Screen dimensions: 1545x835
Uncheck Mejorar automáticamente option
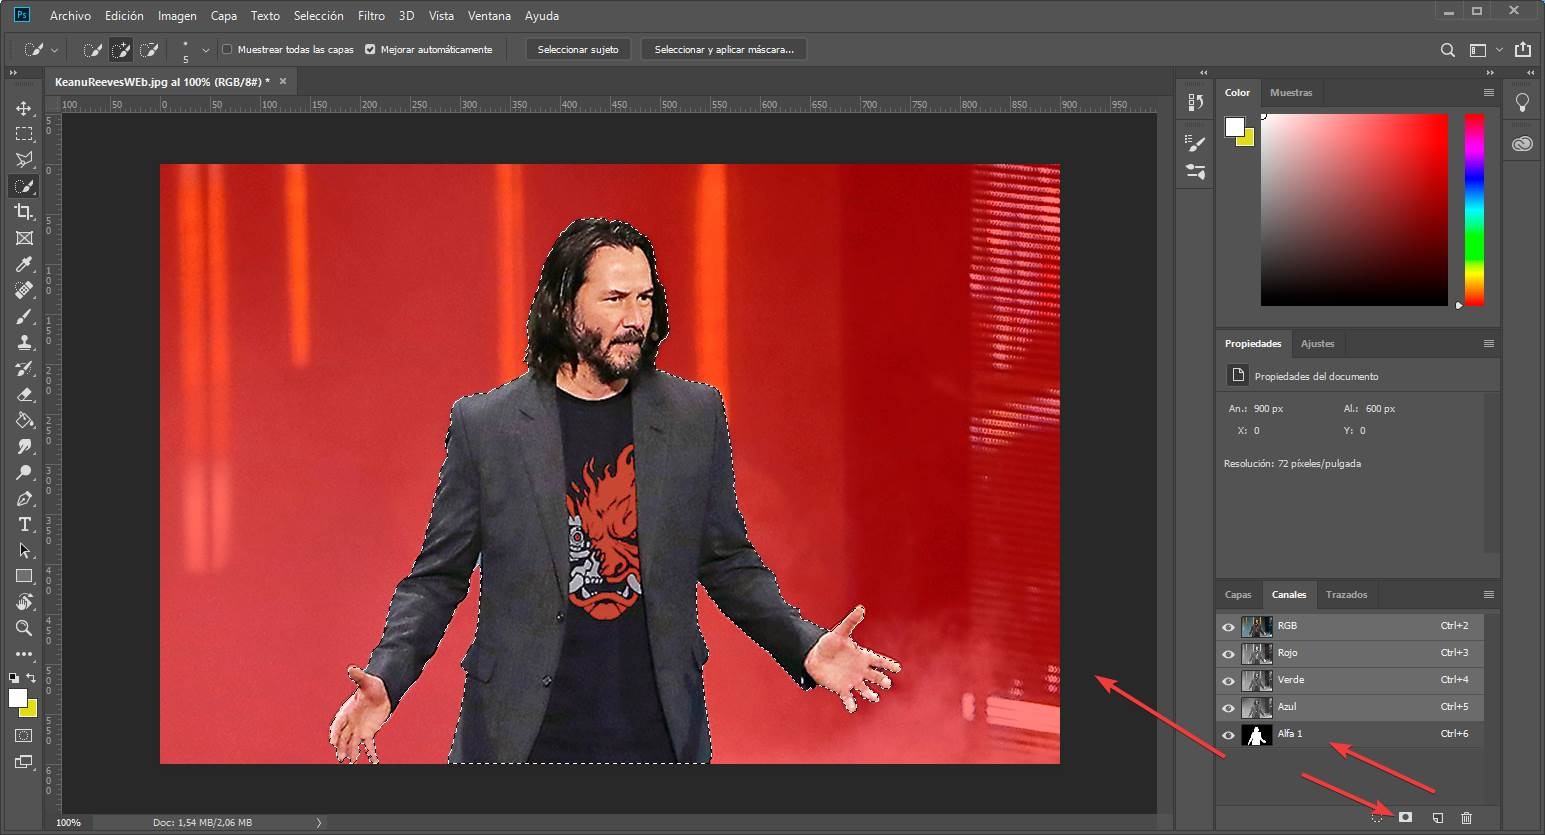click(370, 49)
